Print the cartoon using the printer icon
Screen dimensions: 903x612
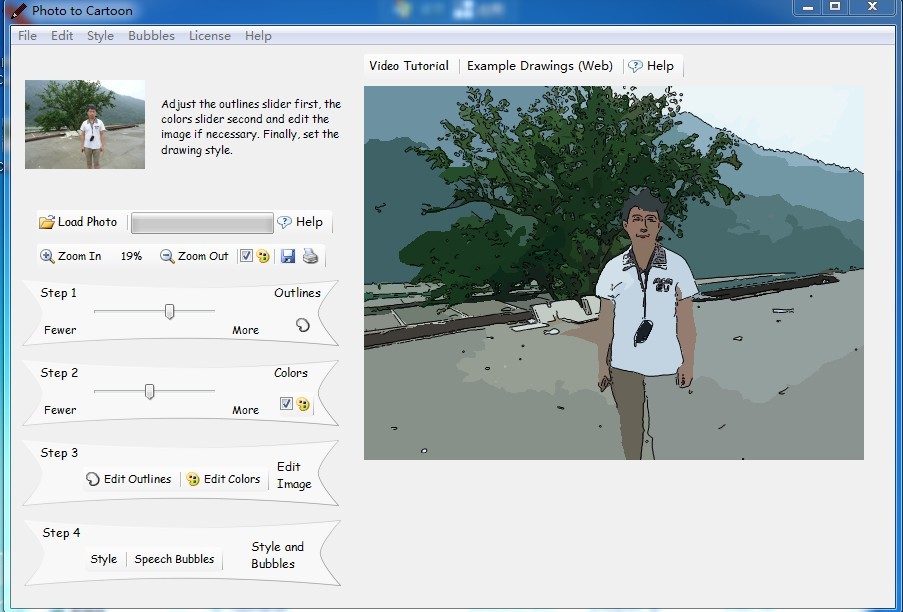310,256
